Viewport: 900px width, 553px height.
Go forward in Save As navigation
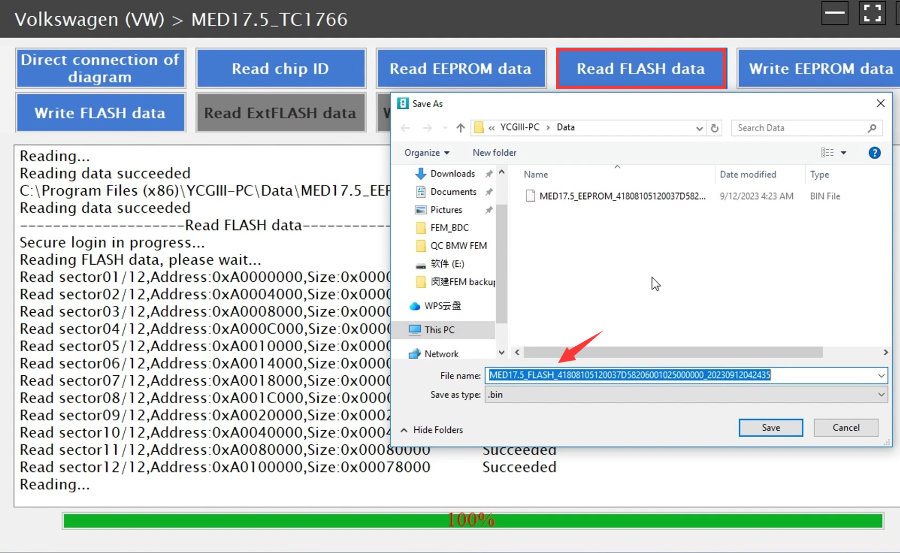pyautogui.click(x=428, y=127)
